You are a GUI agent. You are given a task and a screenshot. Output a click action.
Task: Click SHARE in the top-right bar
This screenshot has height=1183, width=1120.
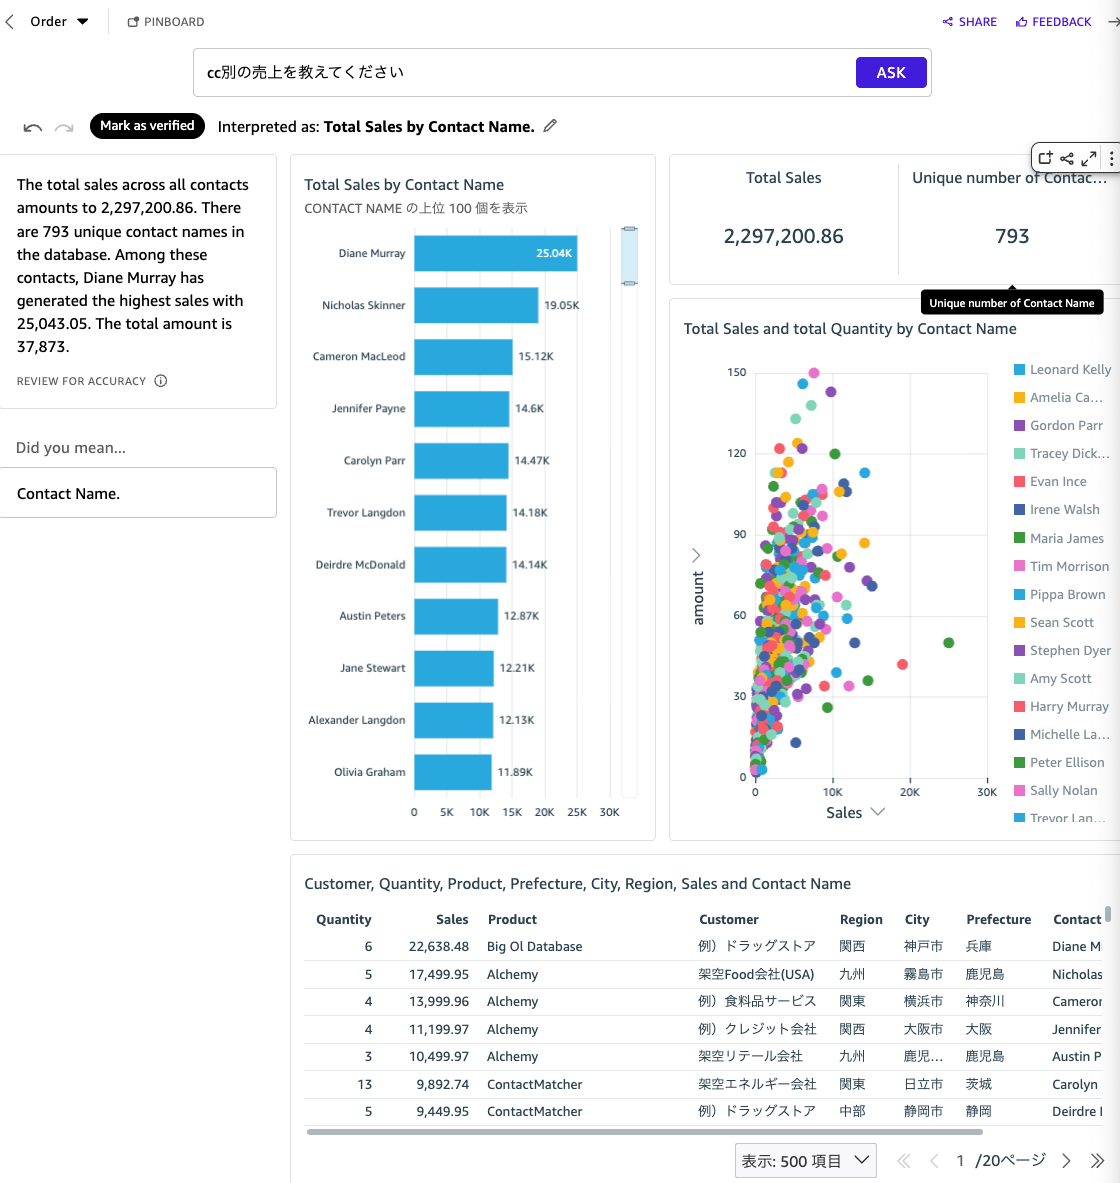[968, 21]
